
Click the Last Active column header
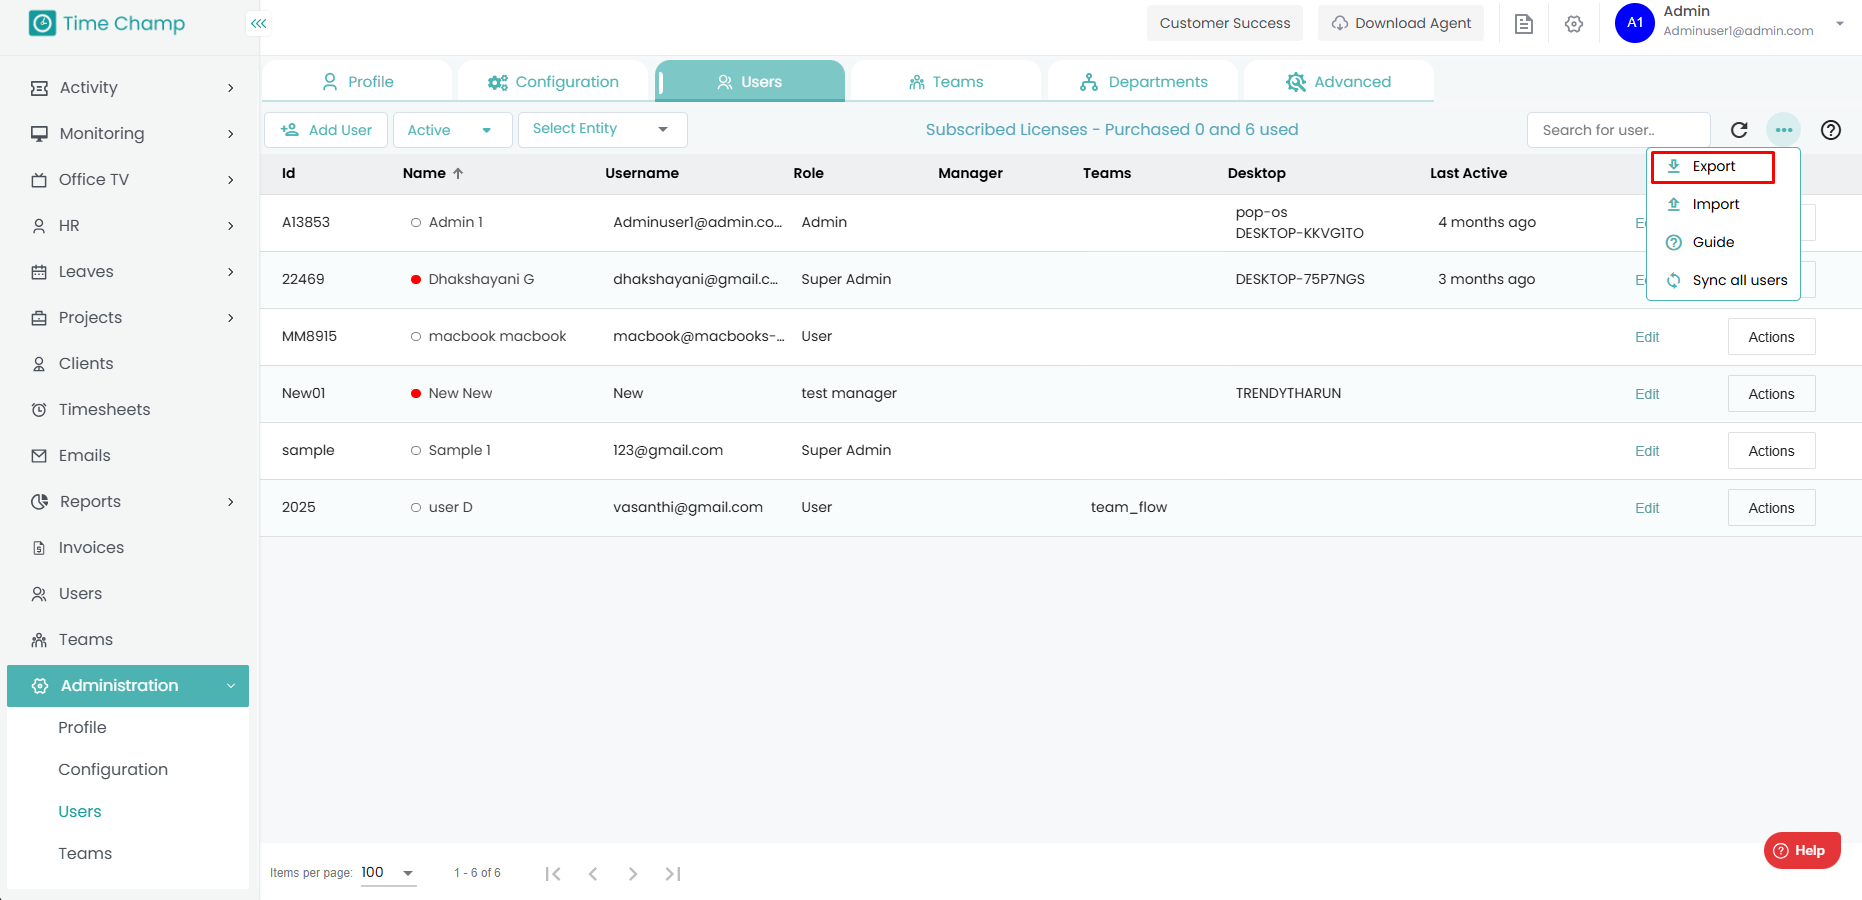[1468, 173]
